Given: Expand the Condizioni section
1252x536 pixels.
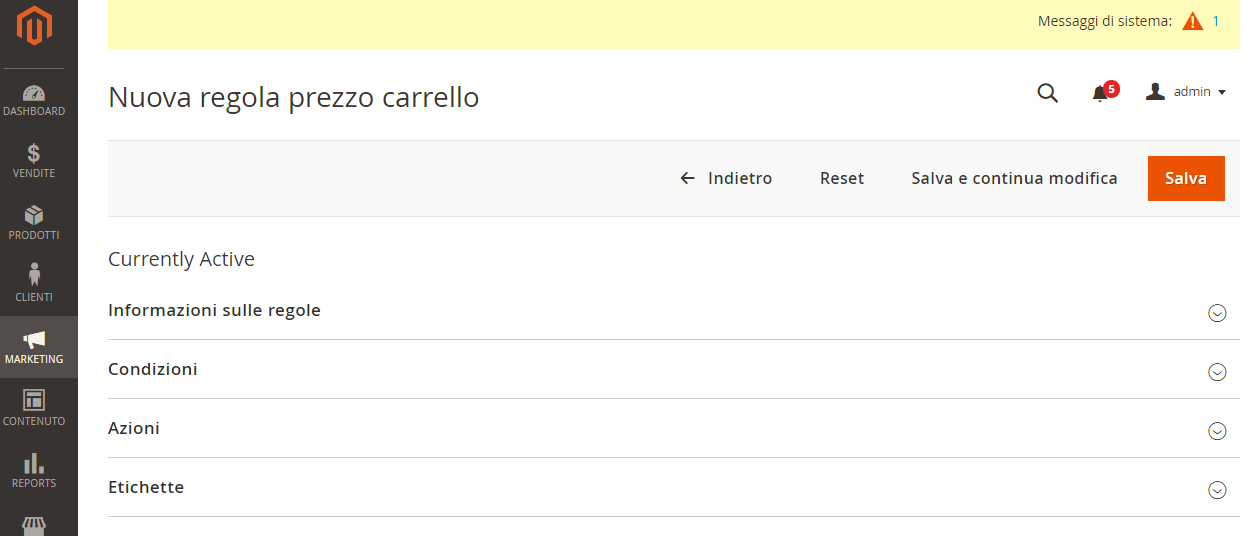Looking at the screenshot, I should pos(1217,372).
